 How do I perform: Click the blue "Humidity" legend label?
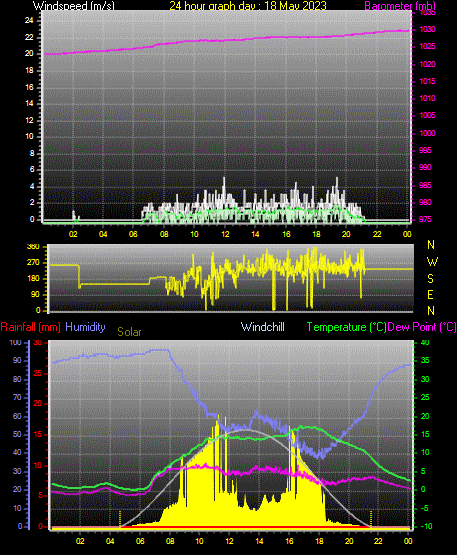[x=85, y=327]
